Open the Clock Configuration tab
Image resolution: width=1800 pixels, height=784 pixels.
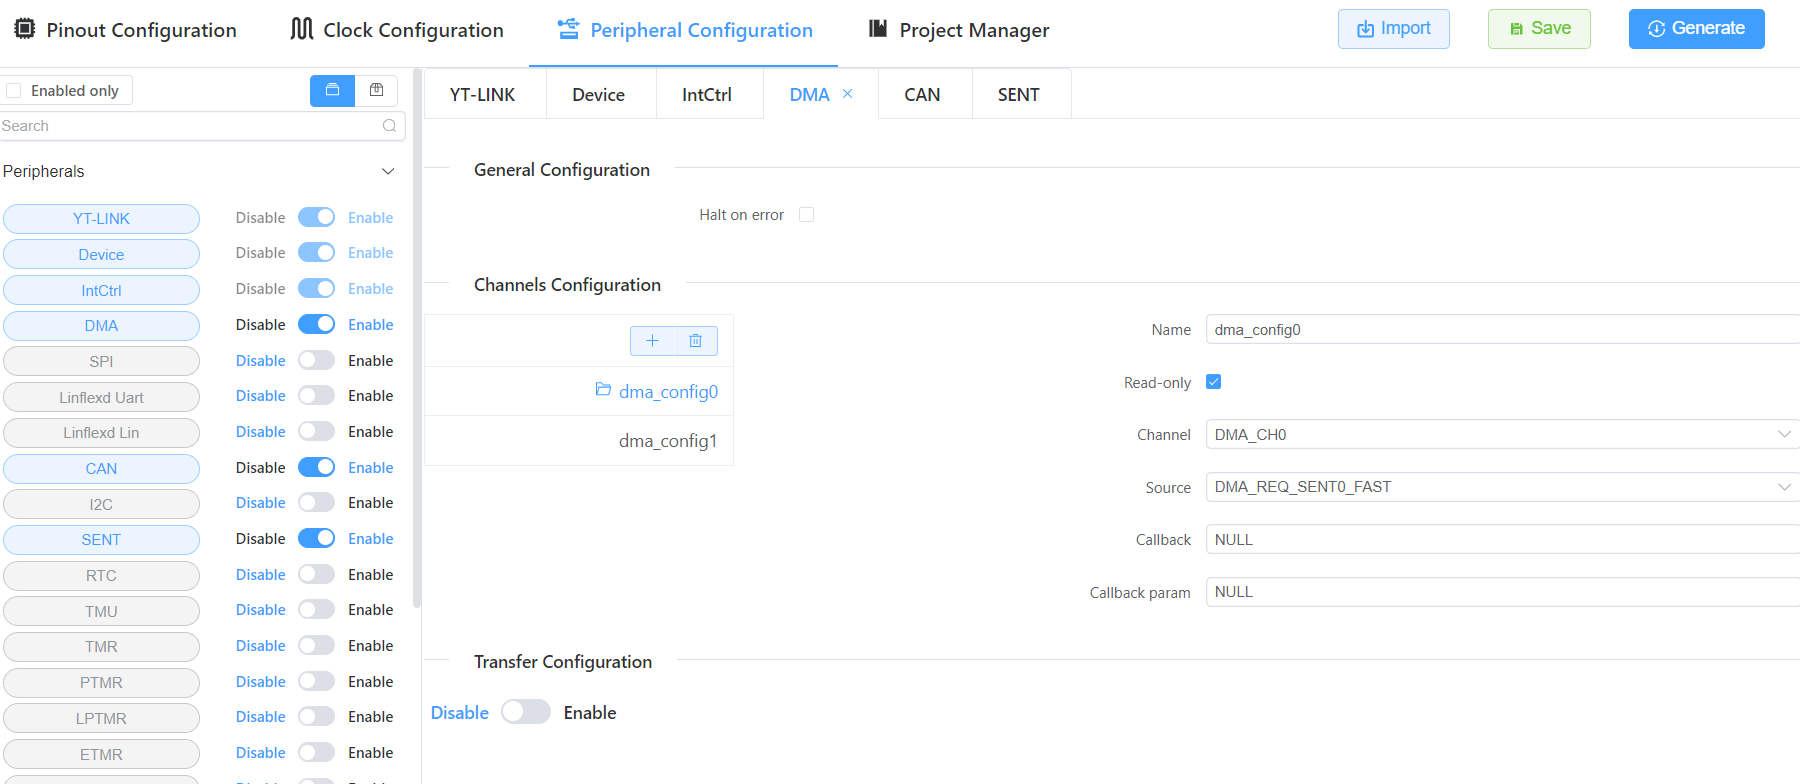coord(397,30)
